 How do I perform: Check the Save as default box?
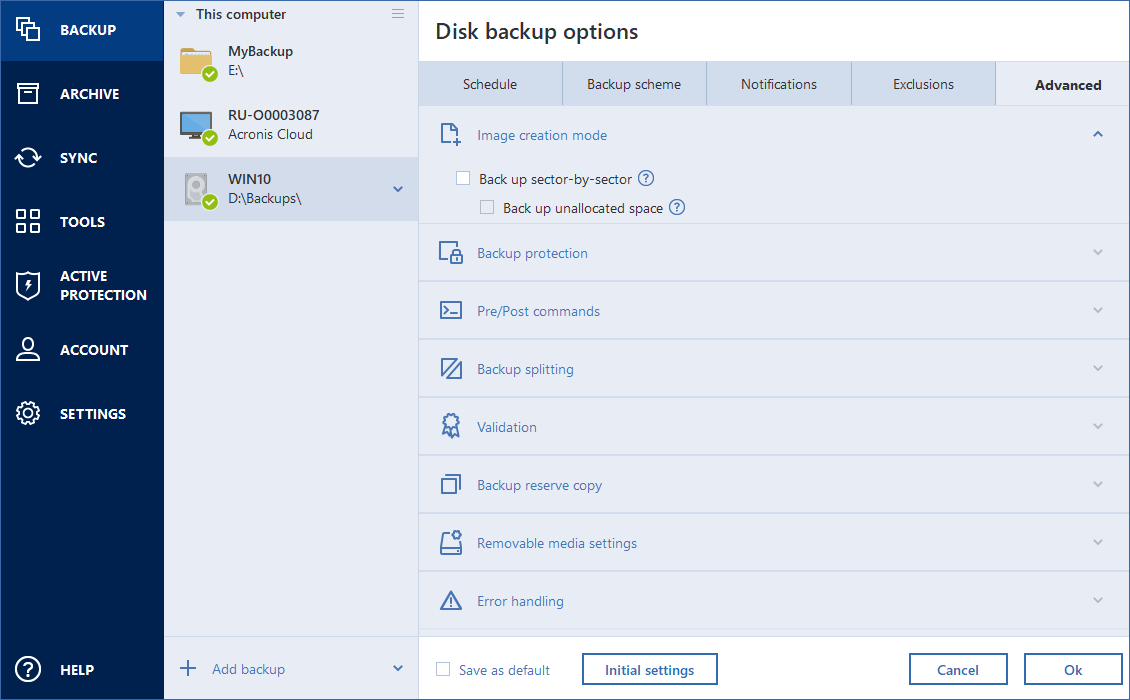[x=443, y=669]
